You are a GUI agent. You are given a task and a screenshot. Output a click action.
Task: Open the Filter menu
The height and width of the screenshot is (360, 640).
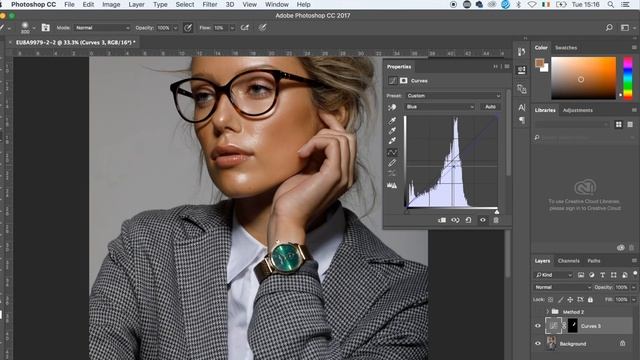click(x=210, y=4)
